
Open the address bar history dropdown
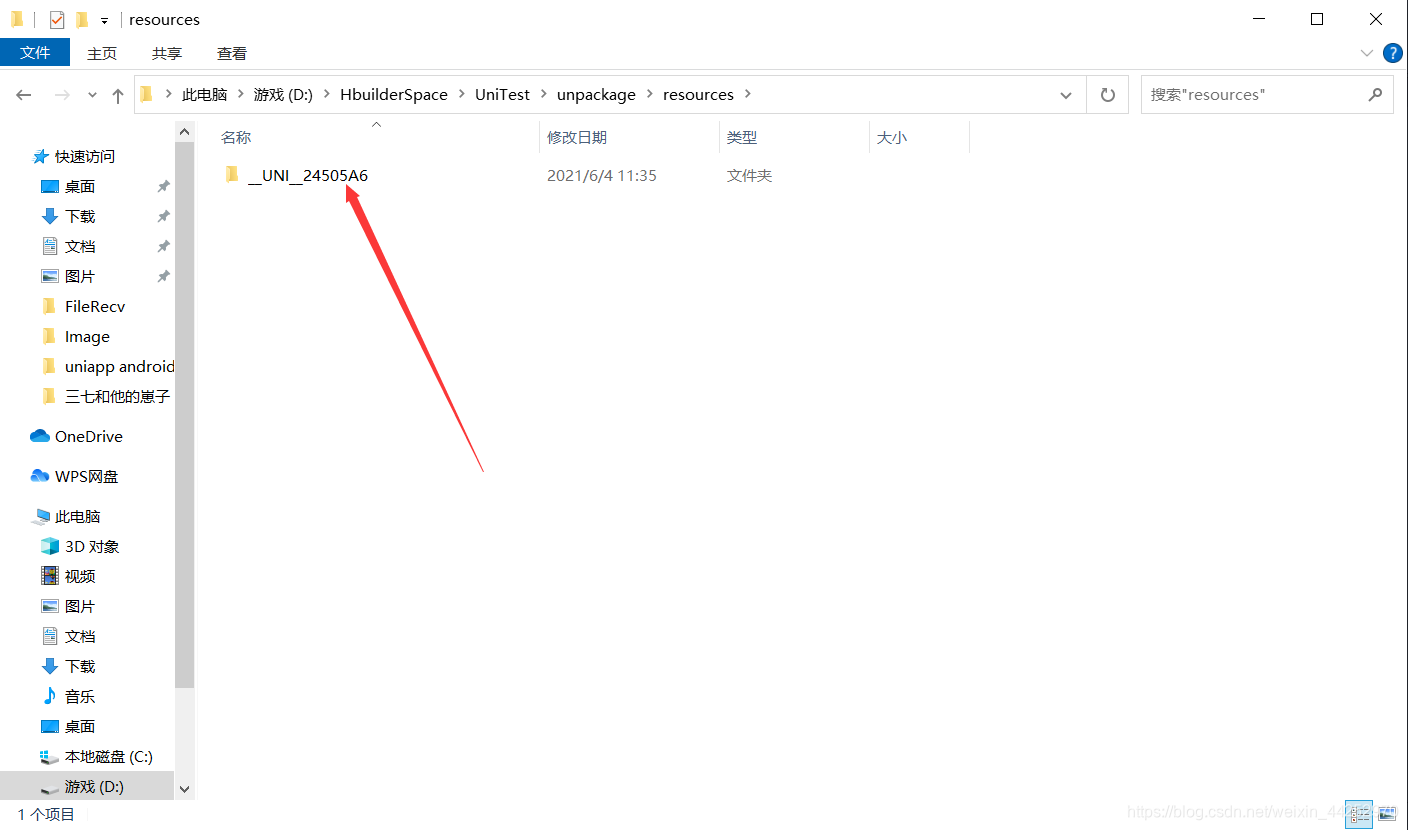[x=1066, y=95]
